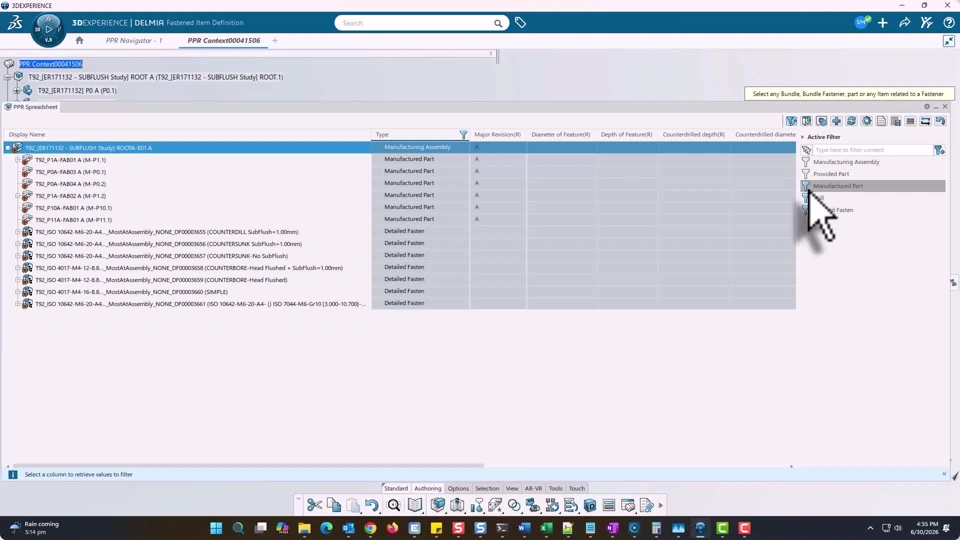Expand the COUNTERSUNK-No SubFlush fastener row
Screen dimensions: 960x540
click(18, 256)
